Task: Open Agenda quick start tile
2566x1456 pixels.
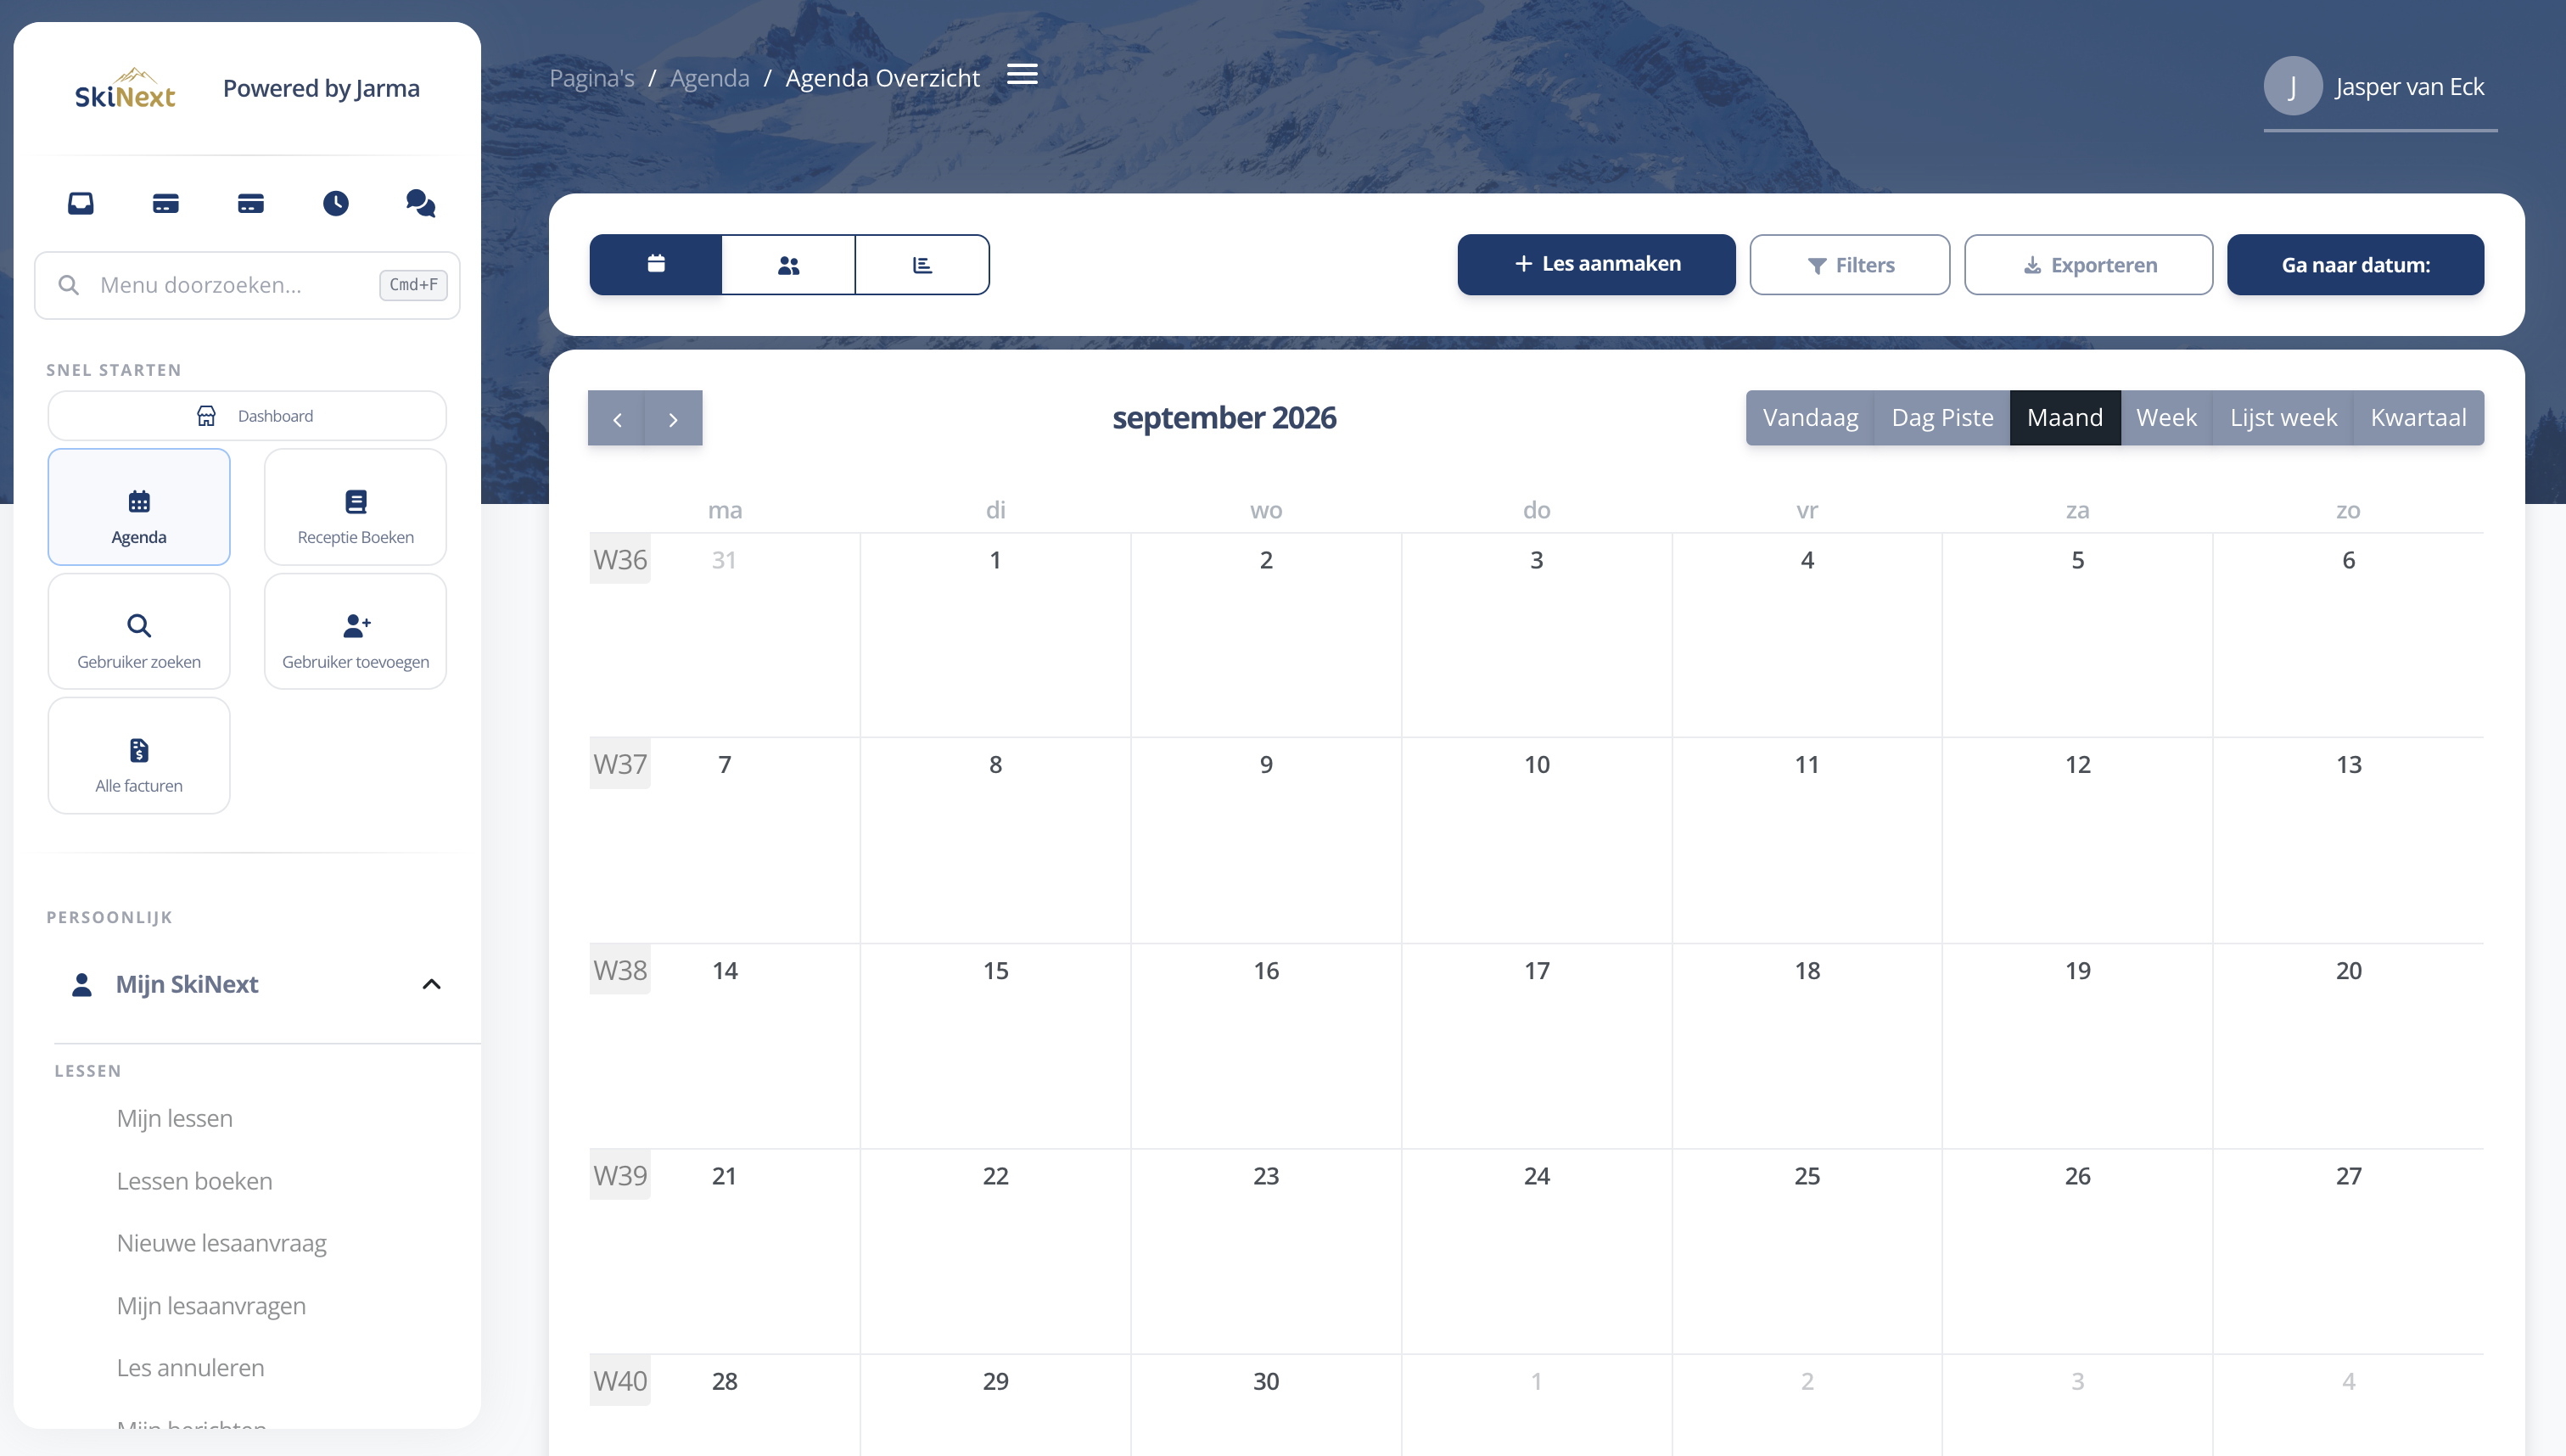Action: click(x=139, y=507)
